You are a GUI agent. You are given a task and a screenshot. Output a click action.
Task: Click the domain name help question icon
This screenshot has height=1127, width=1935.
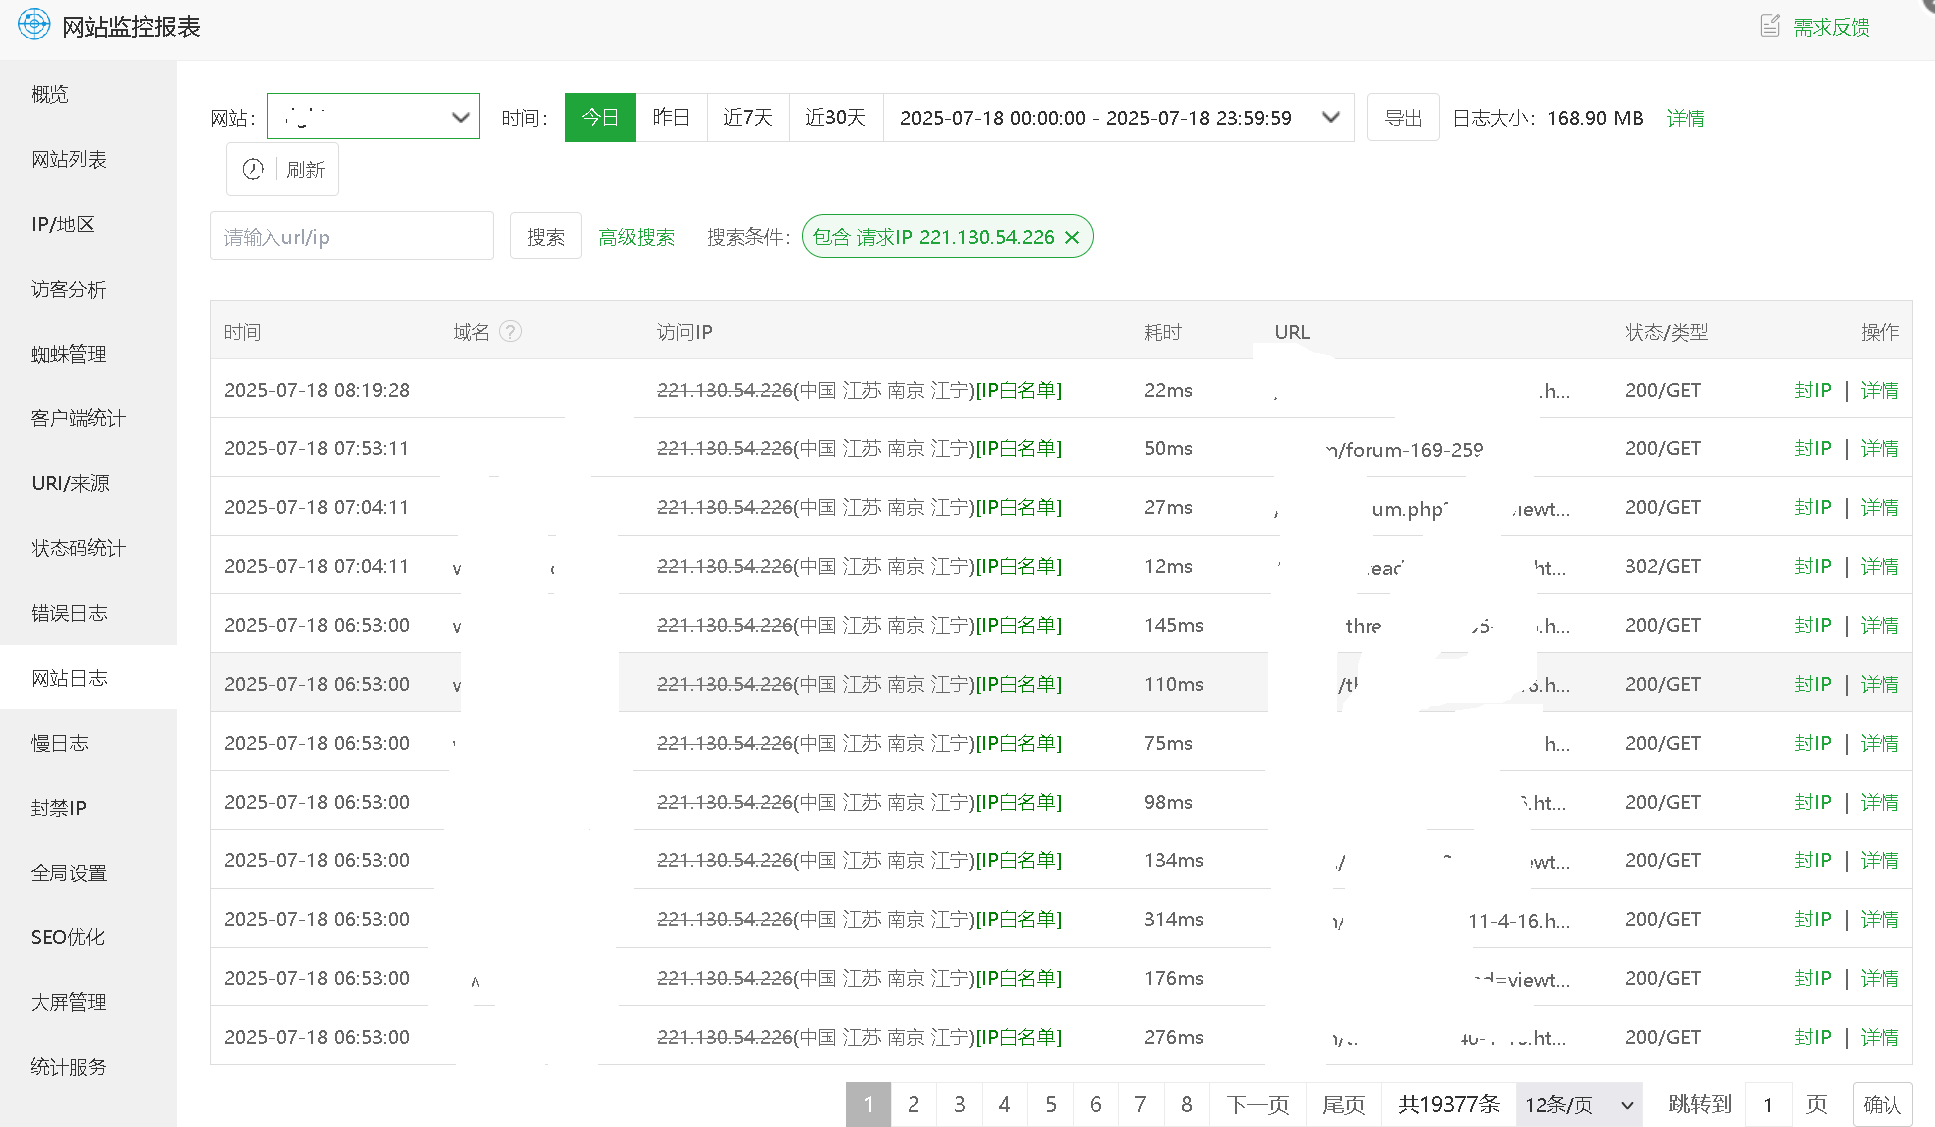pyautogui.click(x=510, y=331)
